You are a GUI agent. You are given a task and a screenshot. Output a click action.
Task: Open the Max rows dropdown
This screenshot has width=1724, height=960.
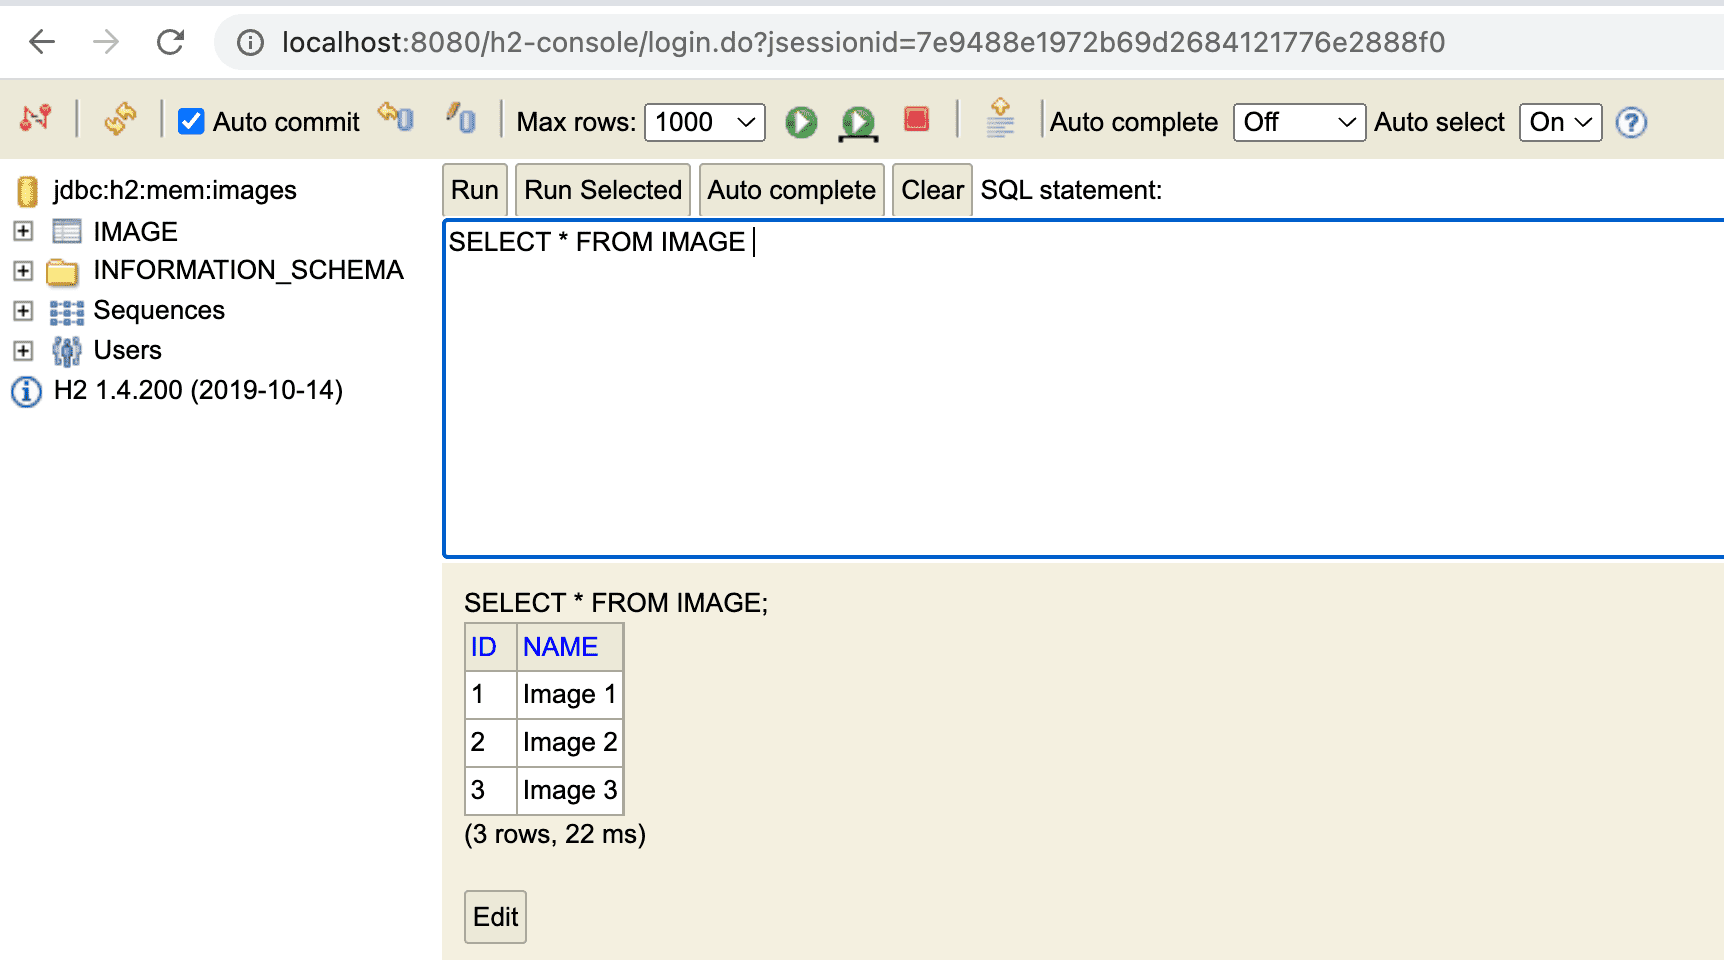tap(704, 122)
